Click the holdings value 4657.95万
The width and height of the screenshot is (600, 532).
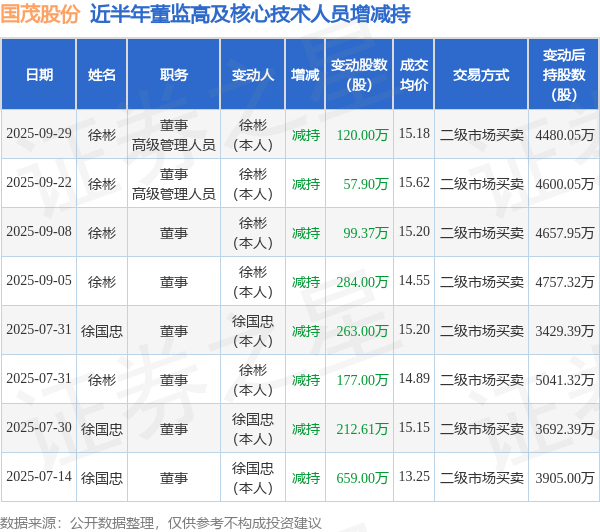(565, 233)
